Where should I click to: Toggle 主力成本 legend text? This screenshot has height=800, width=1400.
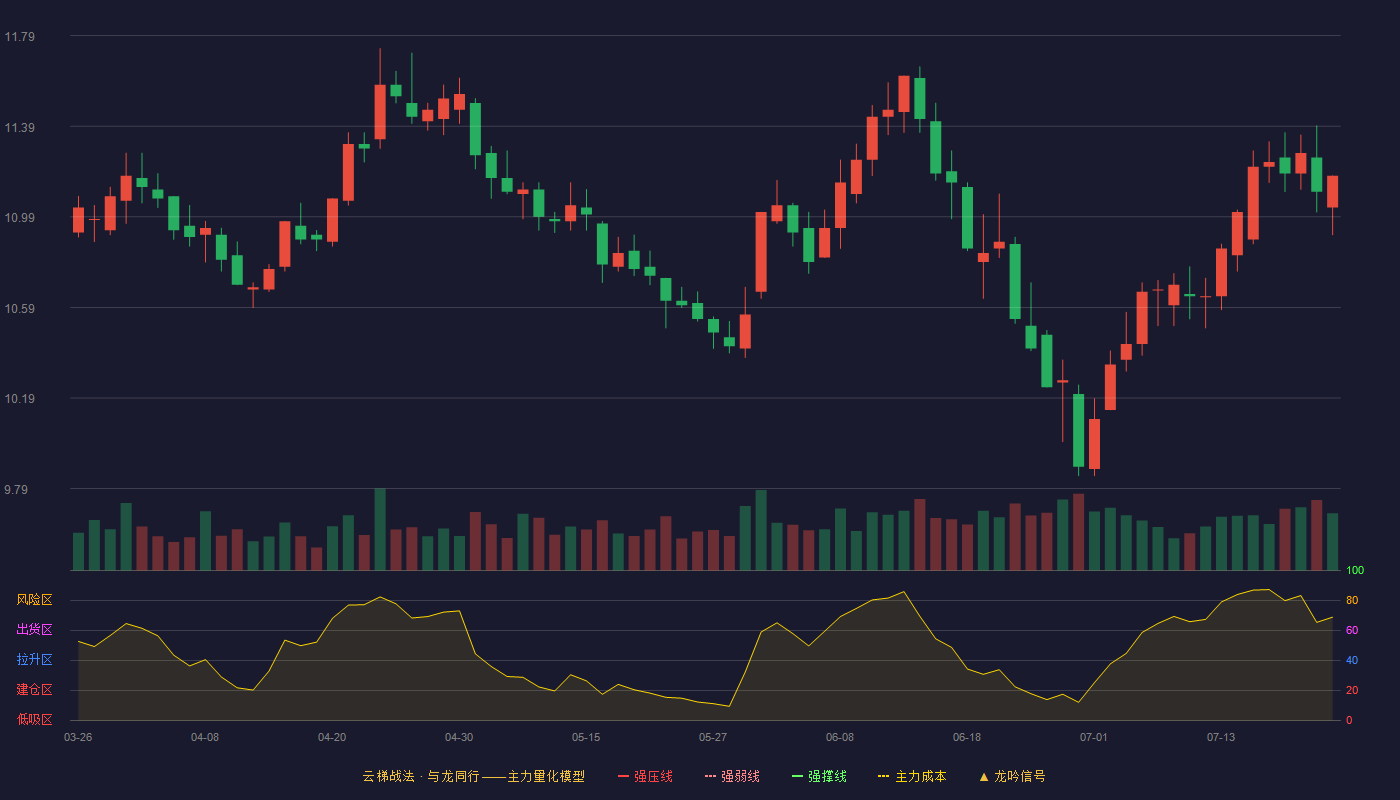pyautogui.click(x=920, y=776)
